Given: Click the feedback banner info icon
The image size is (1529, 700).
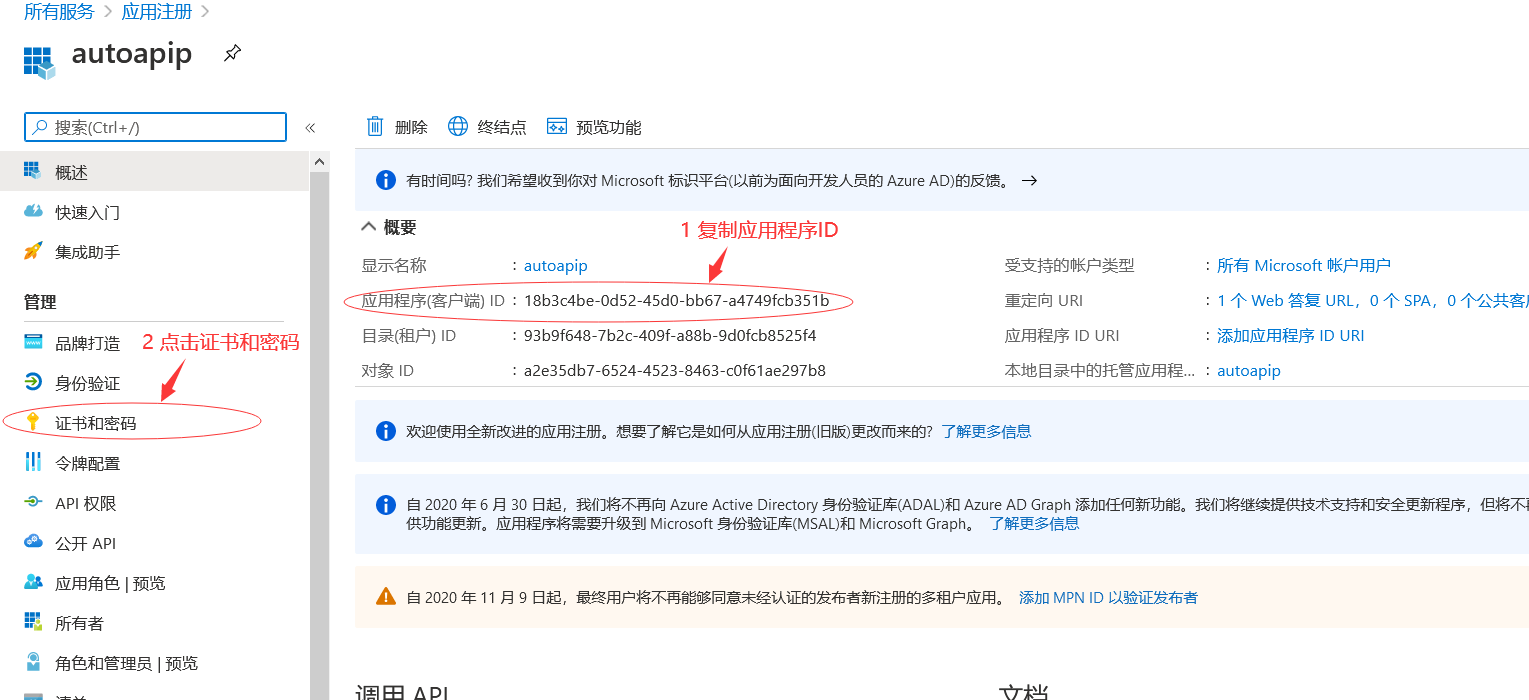Looking at the screenshot, I should coord(385,180).
